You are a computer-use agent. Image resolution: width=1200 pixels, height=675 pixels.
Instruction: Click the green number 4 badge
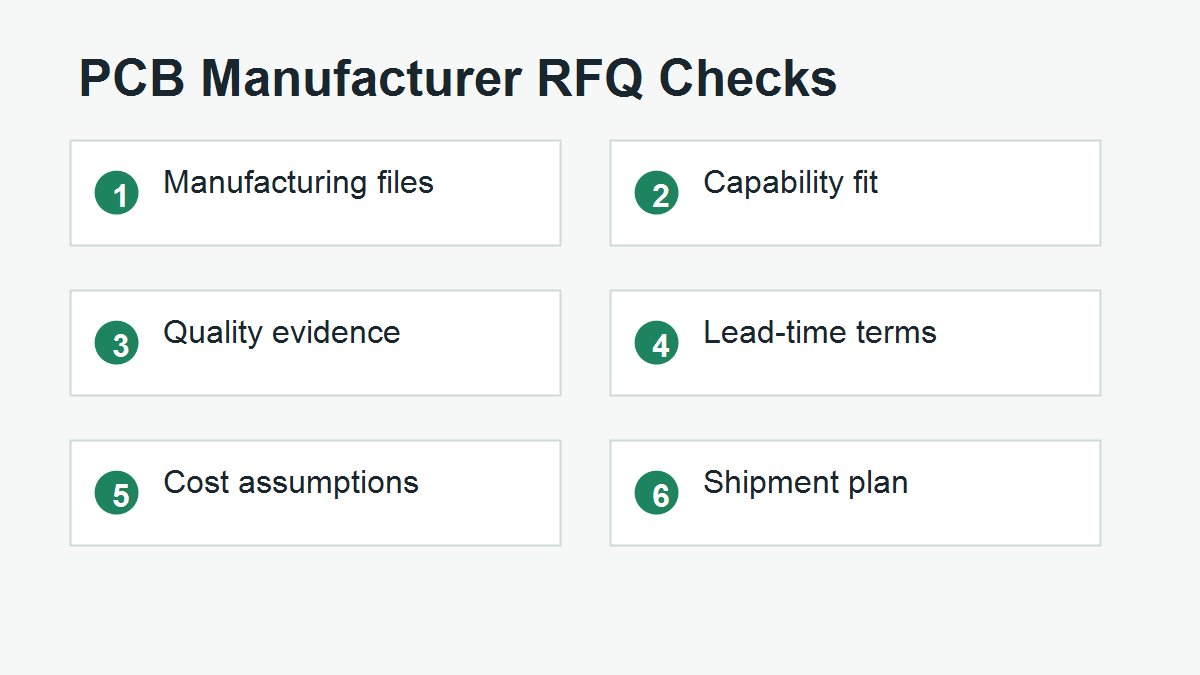657,343
